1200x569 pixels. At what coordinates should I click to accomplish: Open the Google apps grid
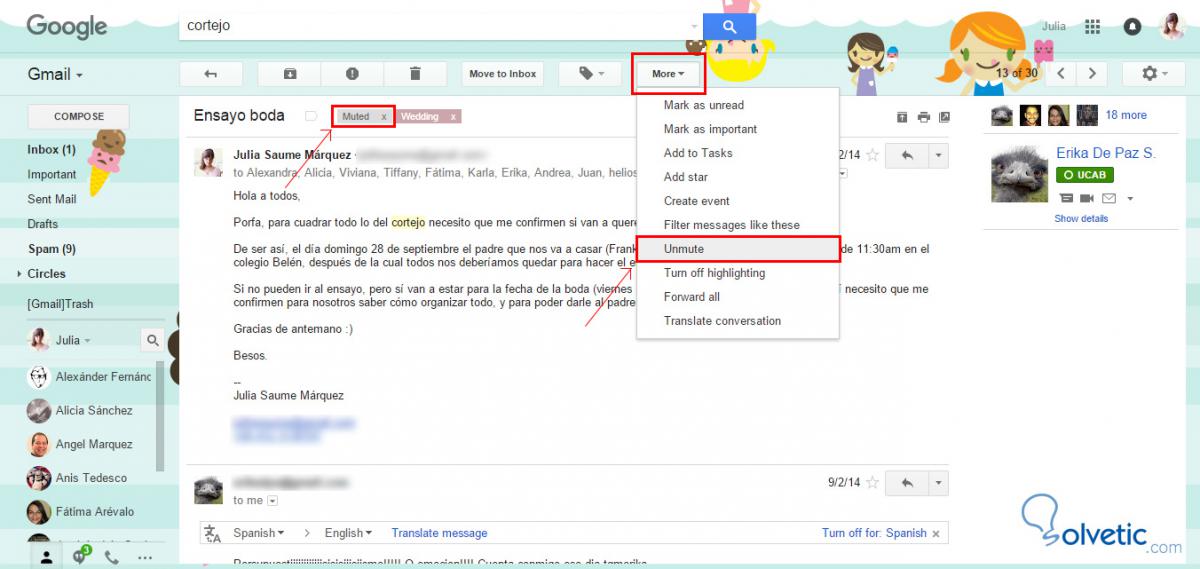(x=1092, y=27)
